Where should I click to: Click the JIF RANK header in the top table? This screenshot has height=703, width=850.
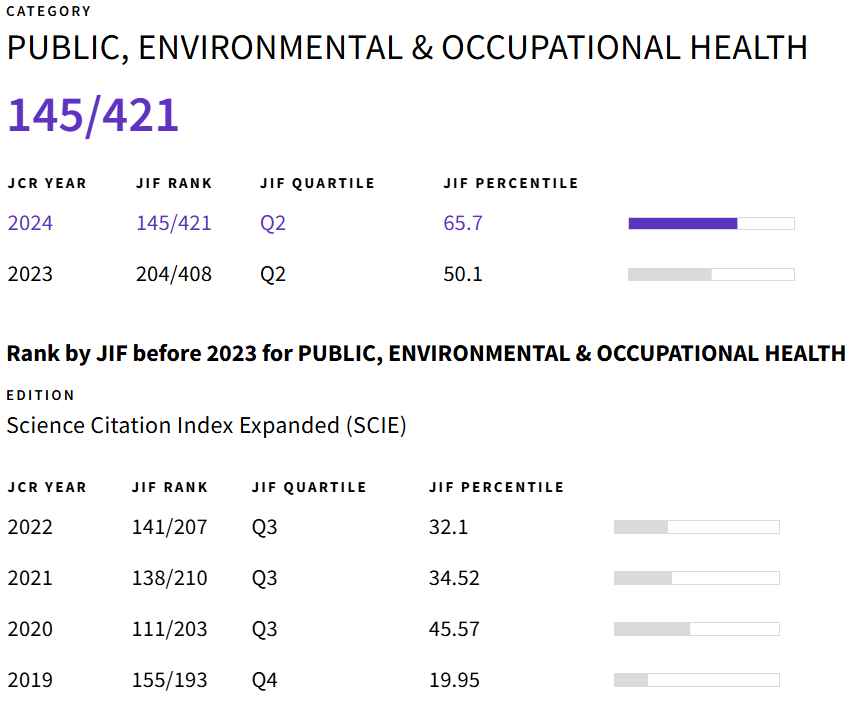[x=174, y=184]
